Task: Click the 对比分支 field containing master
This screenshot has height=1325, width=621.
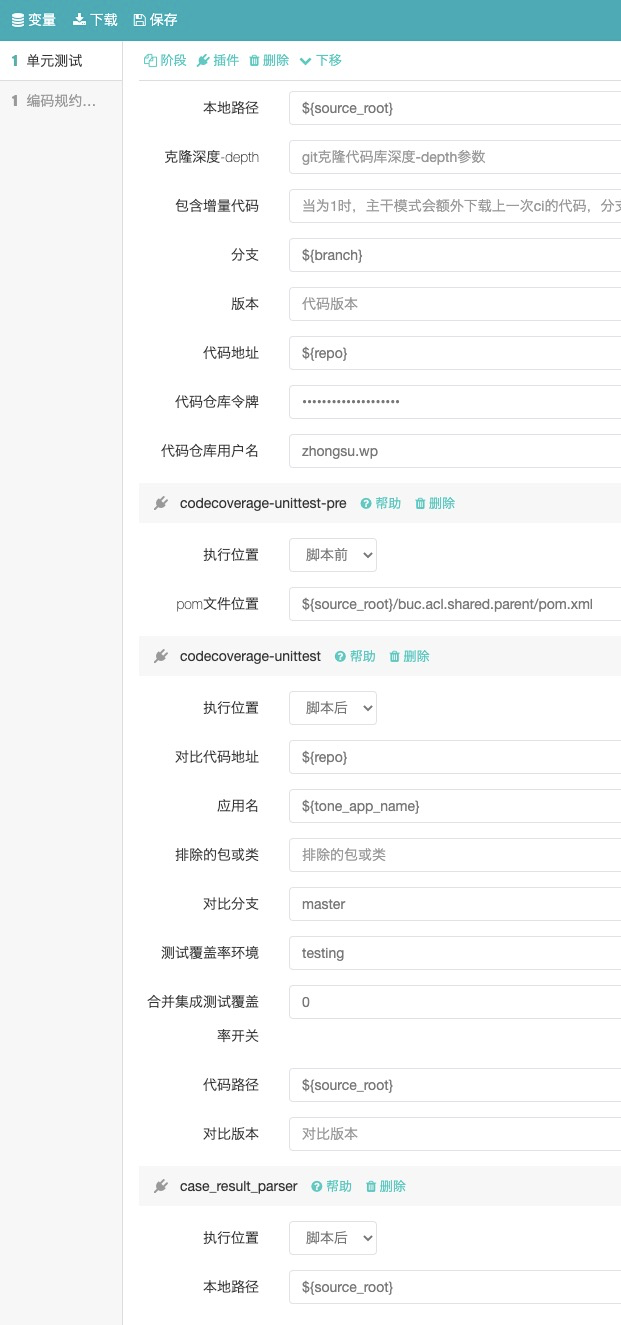Action: coord(455,904)
